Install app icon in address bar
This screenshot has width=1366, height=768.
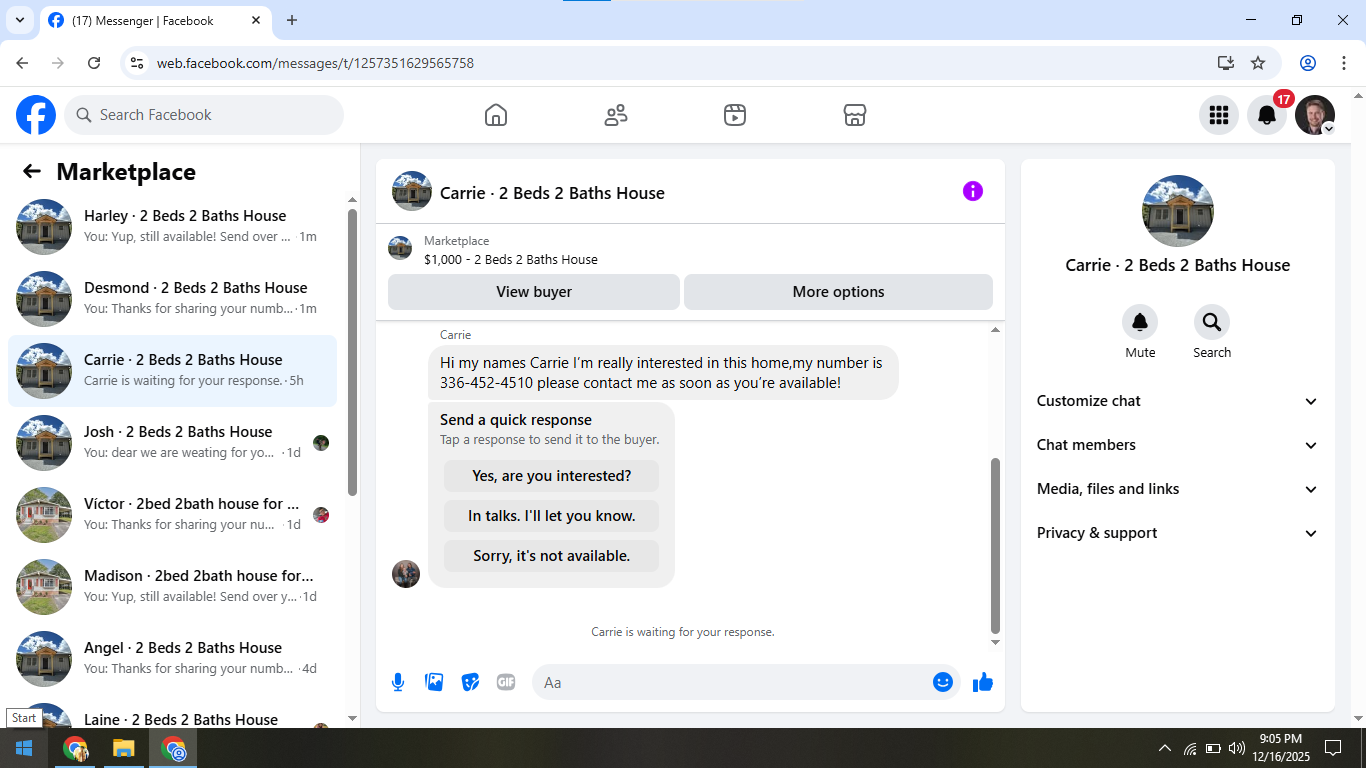1226,63
